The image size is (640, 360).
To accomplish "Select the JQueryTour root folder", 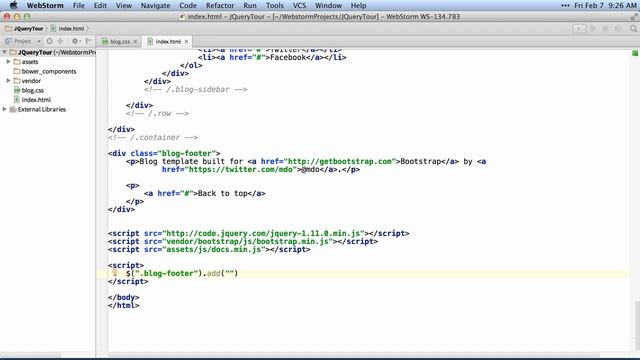I will tap(52, 52).
